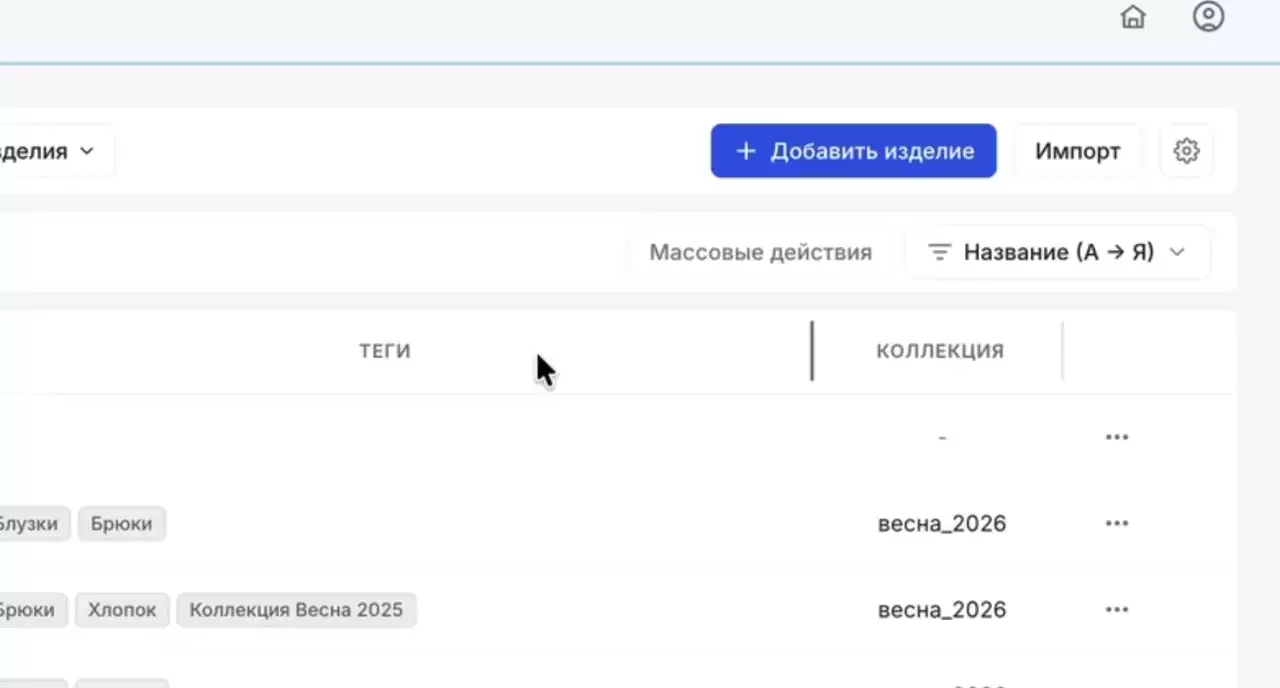
Task: Open three-dot menu for Хлопок row
Action: pos(1117,609)
